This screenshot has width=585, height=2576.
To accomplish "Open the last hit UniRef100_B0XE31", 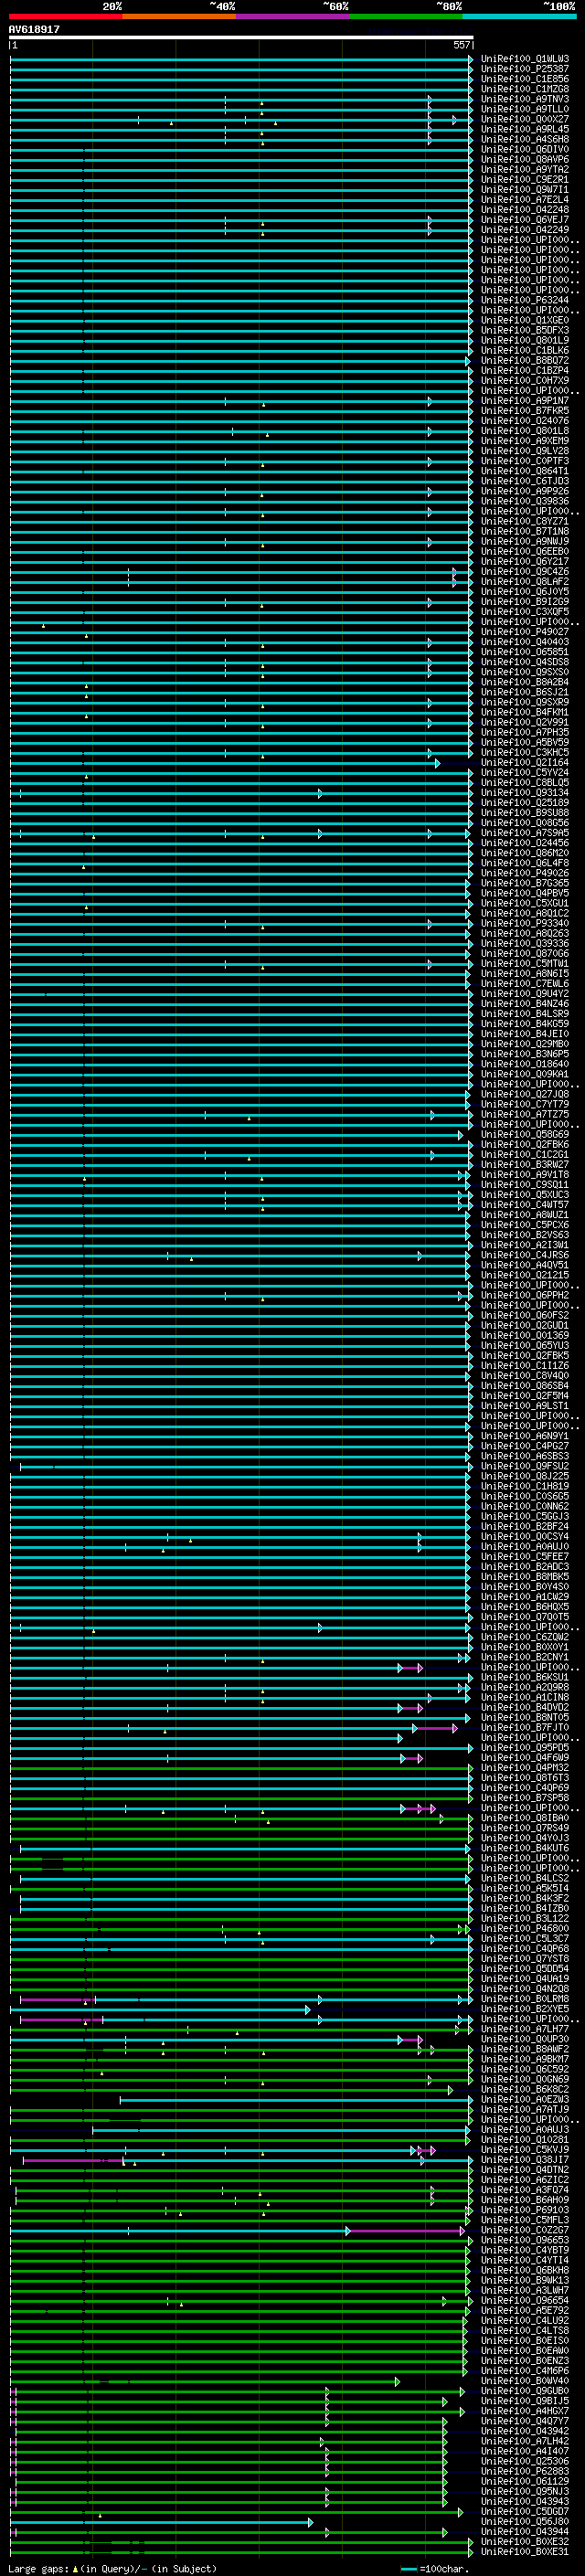I will pos(525,2551).
